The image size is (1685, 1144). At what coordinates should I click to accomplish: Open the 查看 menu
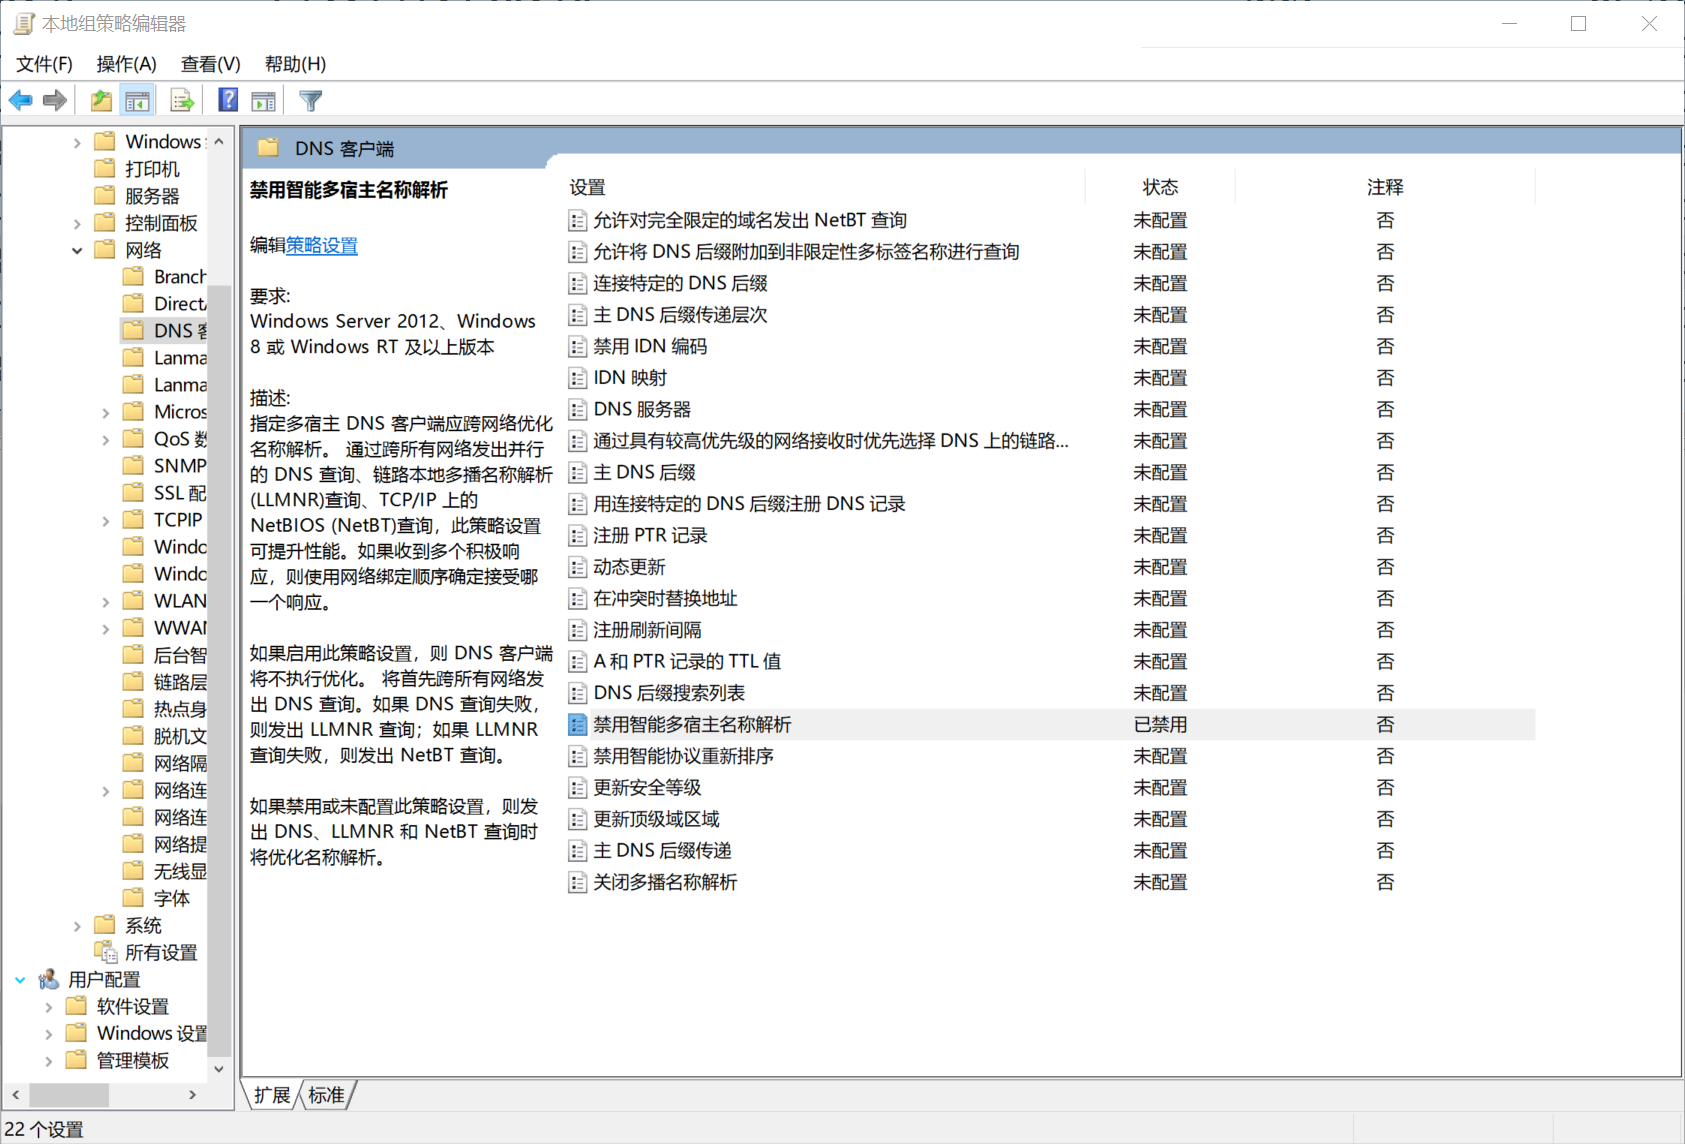(210, 63)
